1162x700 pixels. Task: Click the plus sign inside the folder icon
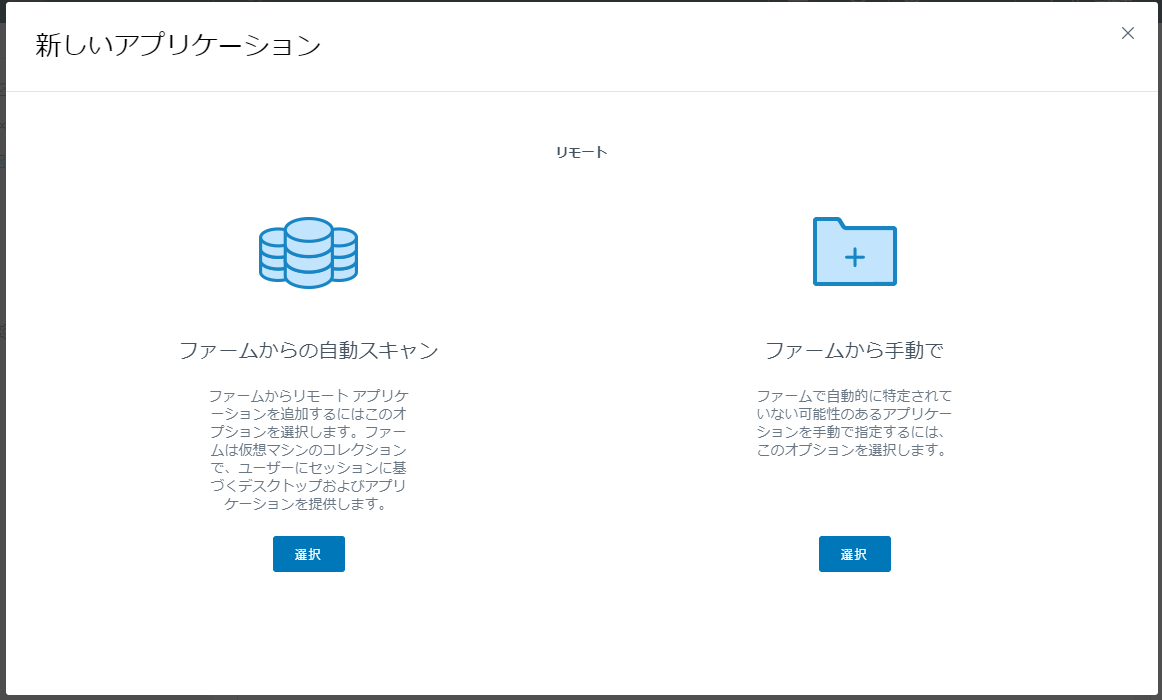pyautogui.click(x=854, y=257)
